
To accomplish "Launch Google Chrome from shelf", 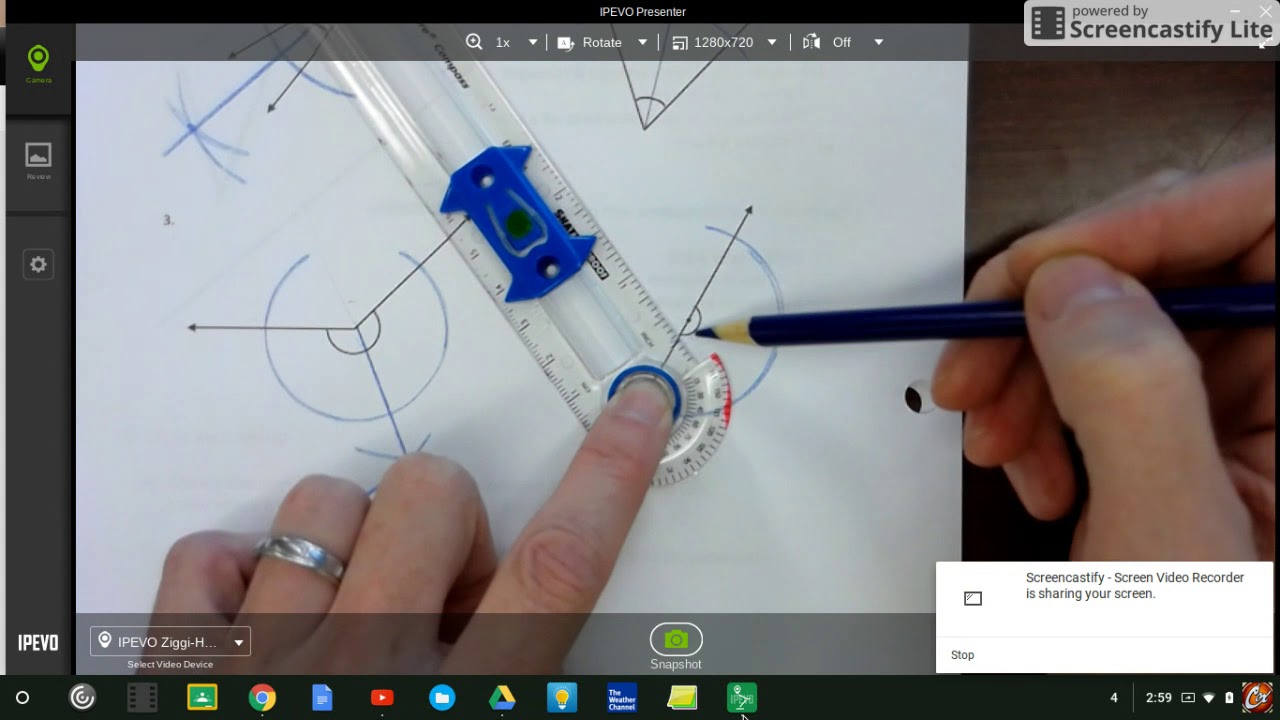I will pos(262,698).
